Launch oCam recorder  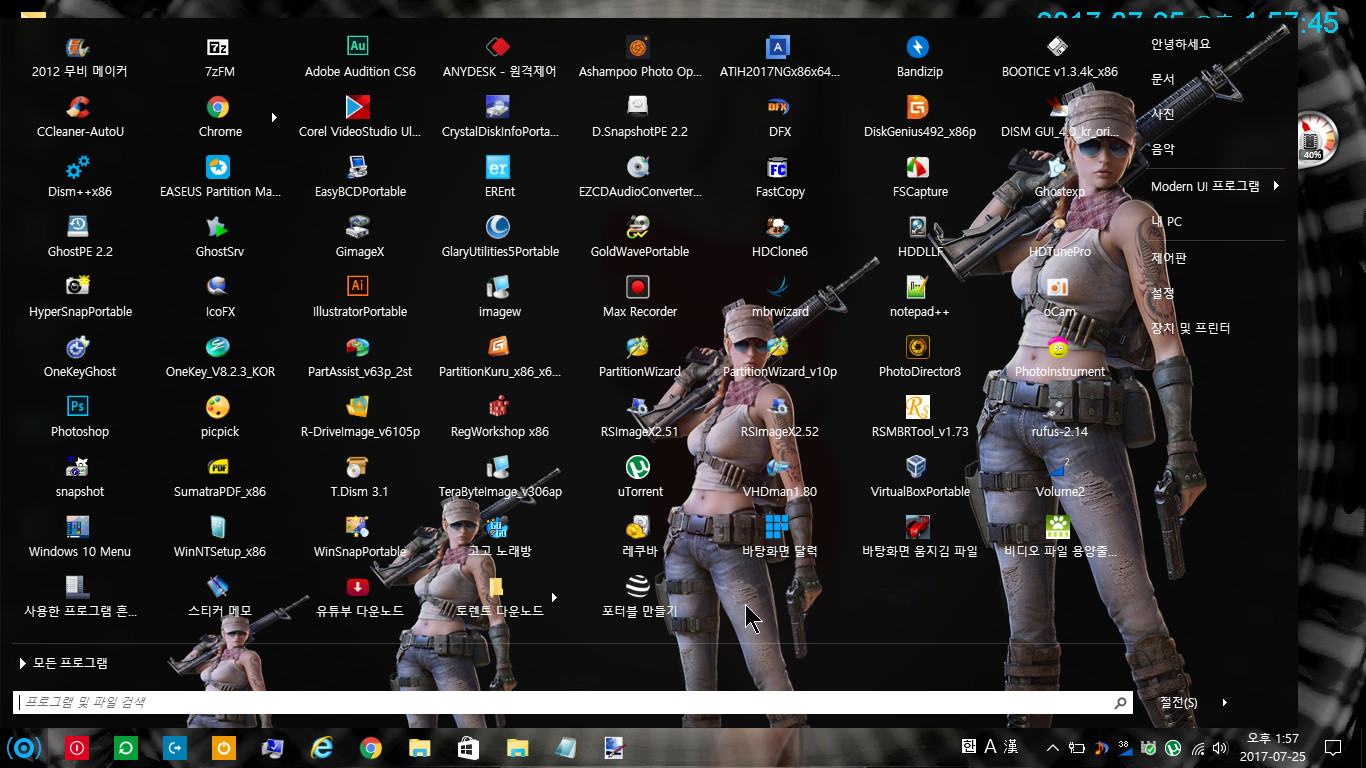(1060, 298)
